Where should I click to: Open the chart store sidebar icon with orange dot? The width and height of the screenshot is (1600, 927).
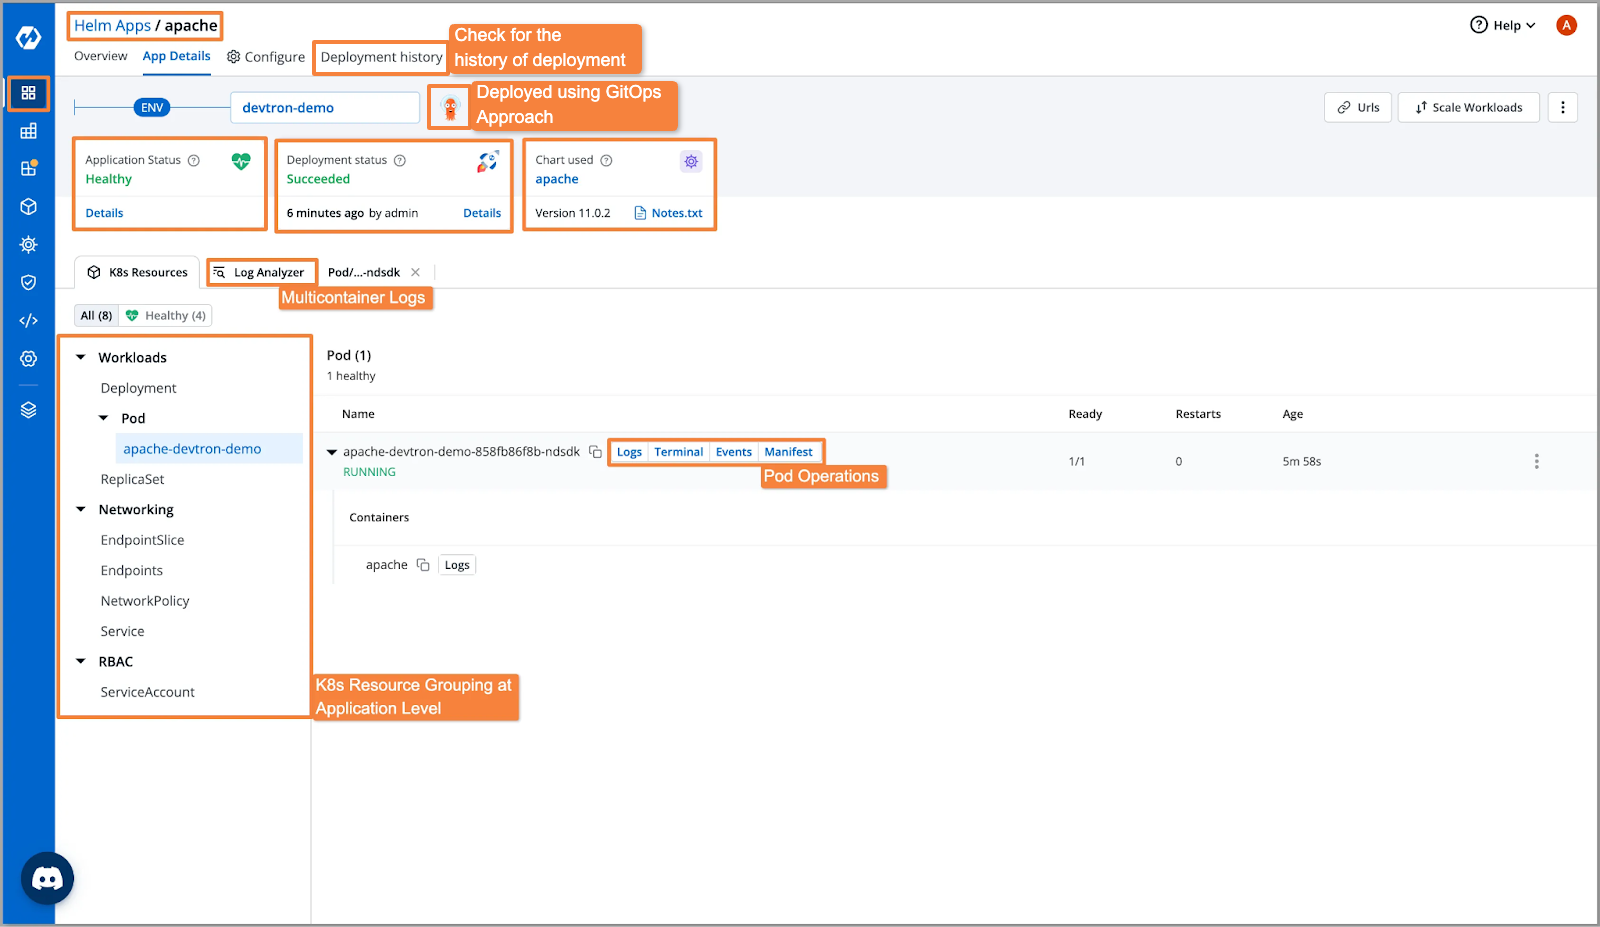28,168
